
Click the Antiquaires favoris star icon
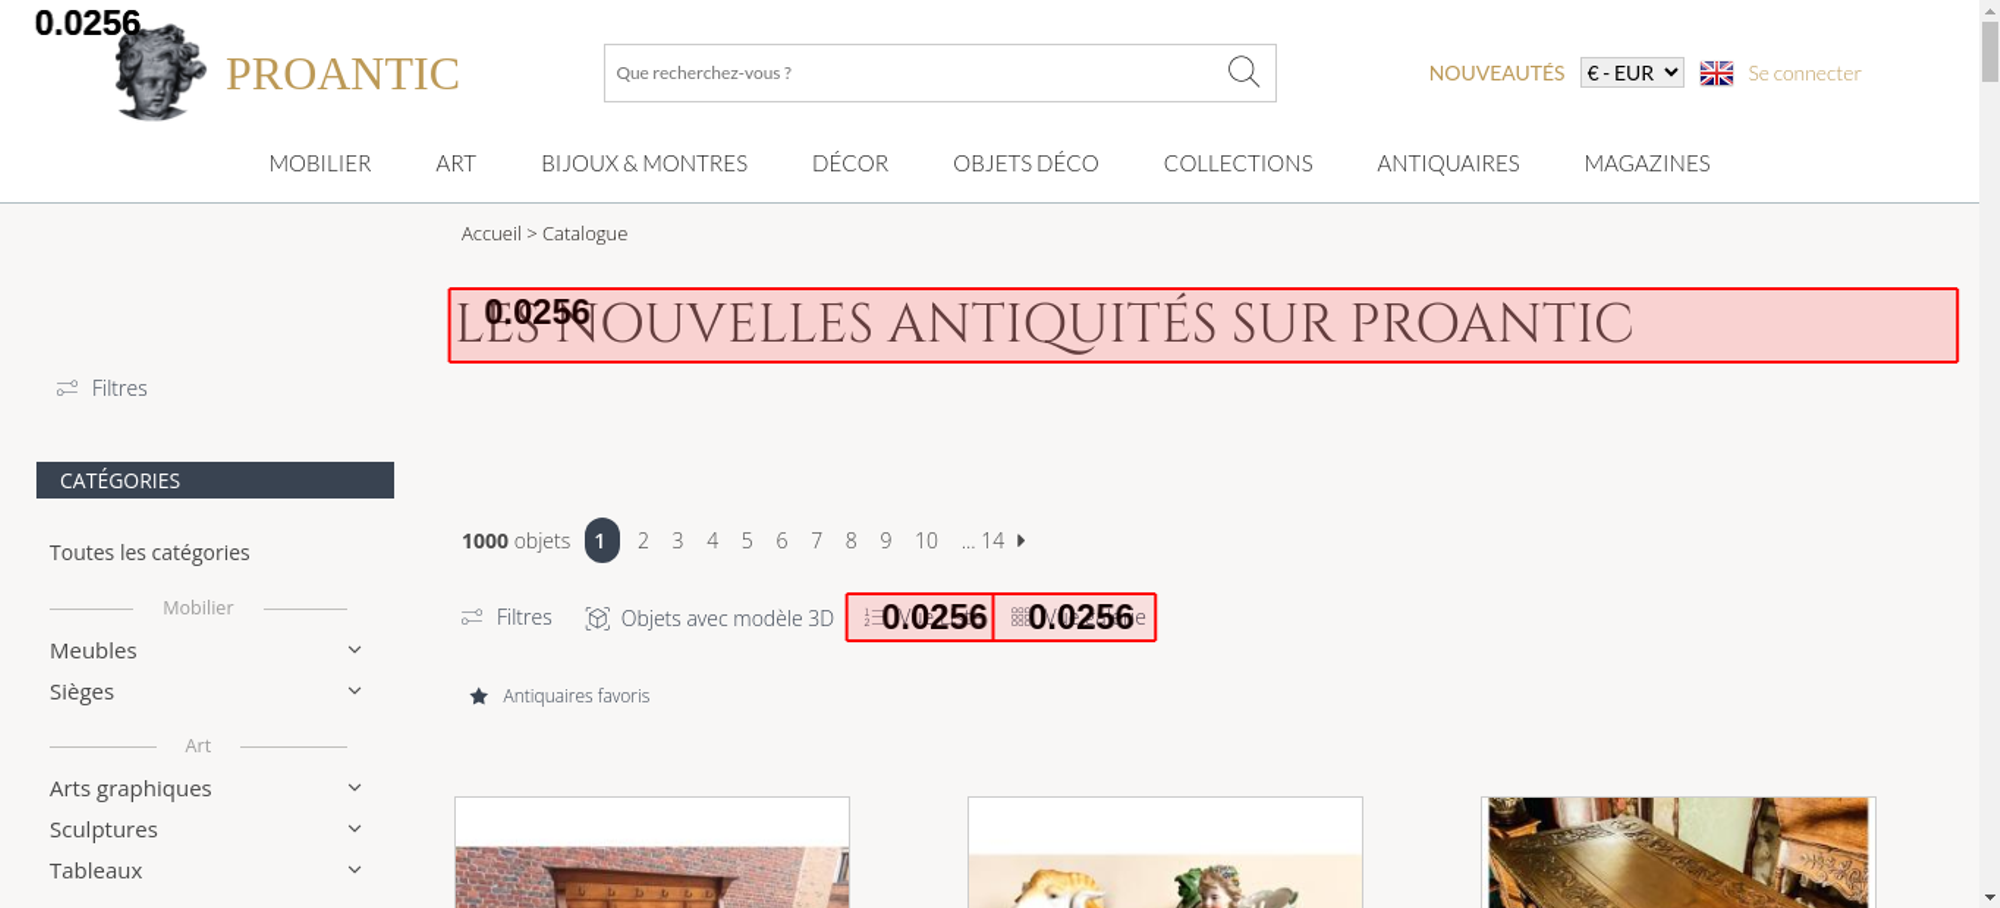479,696
